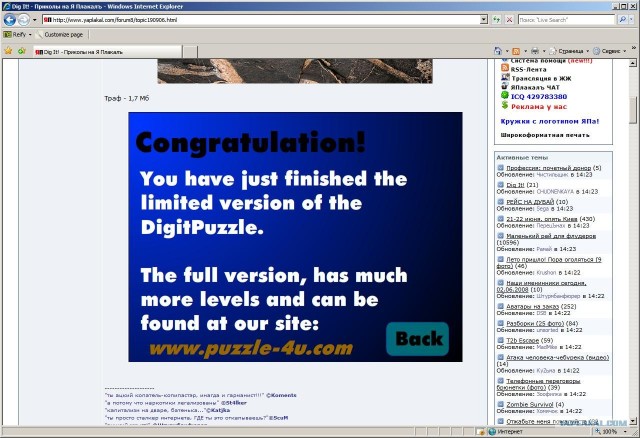Image resolution: width=640 pixels, height=438 pixels.
Task: Open the Кружки с логотипом ЯПа! link
Action: (x=550, y=121)
